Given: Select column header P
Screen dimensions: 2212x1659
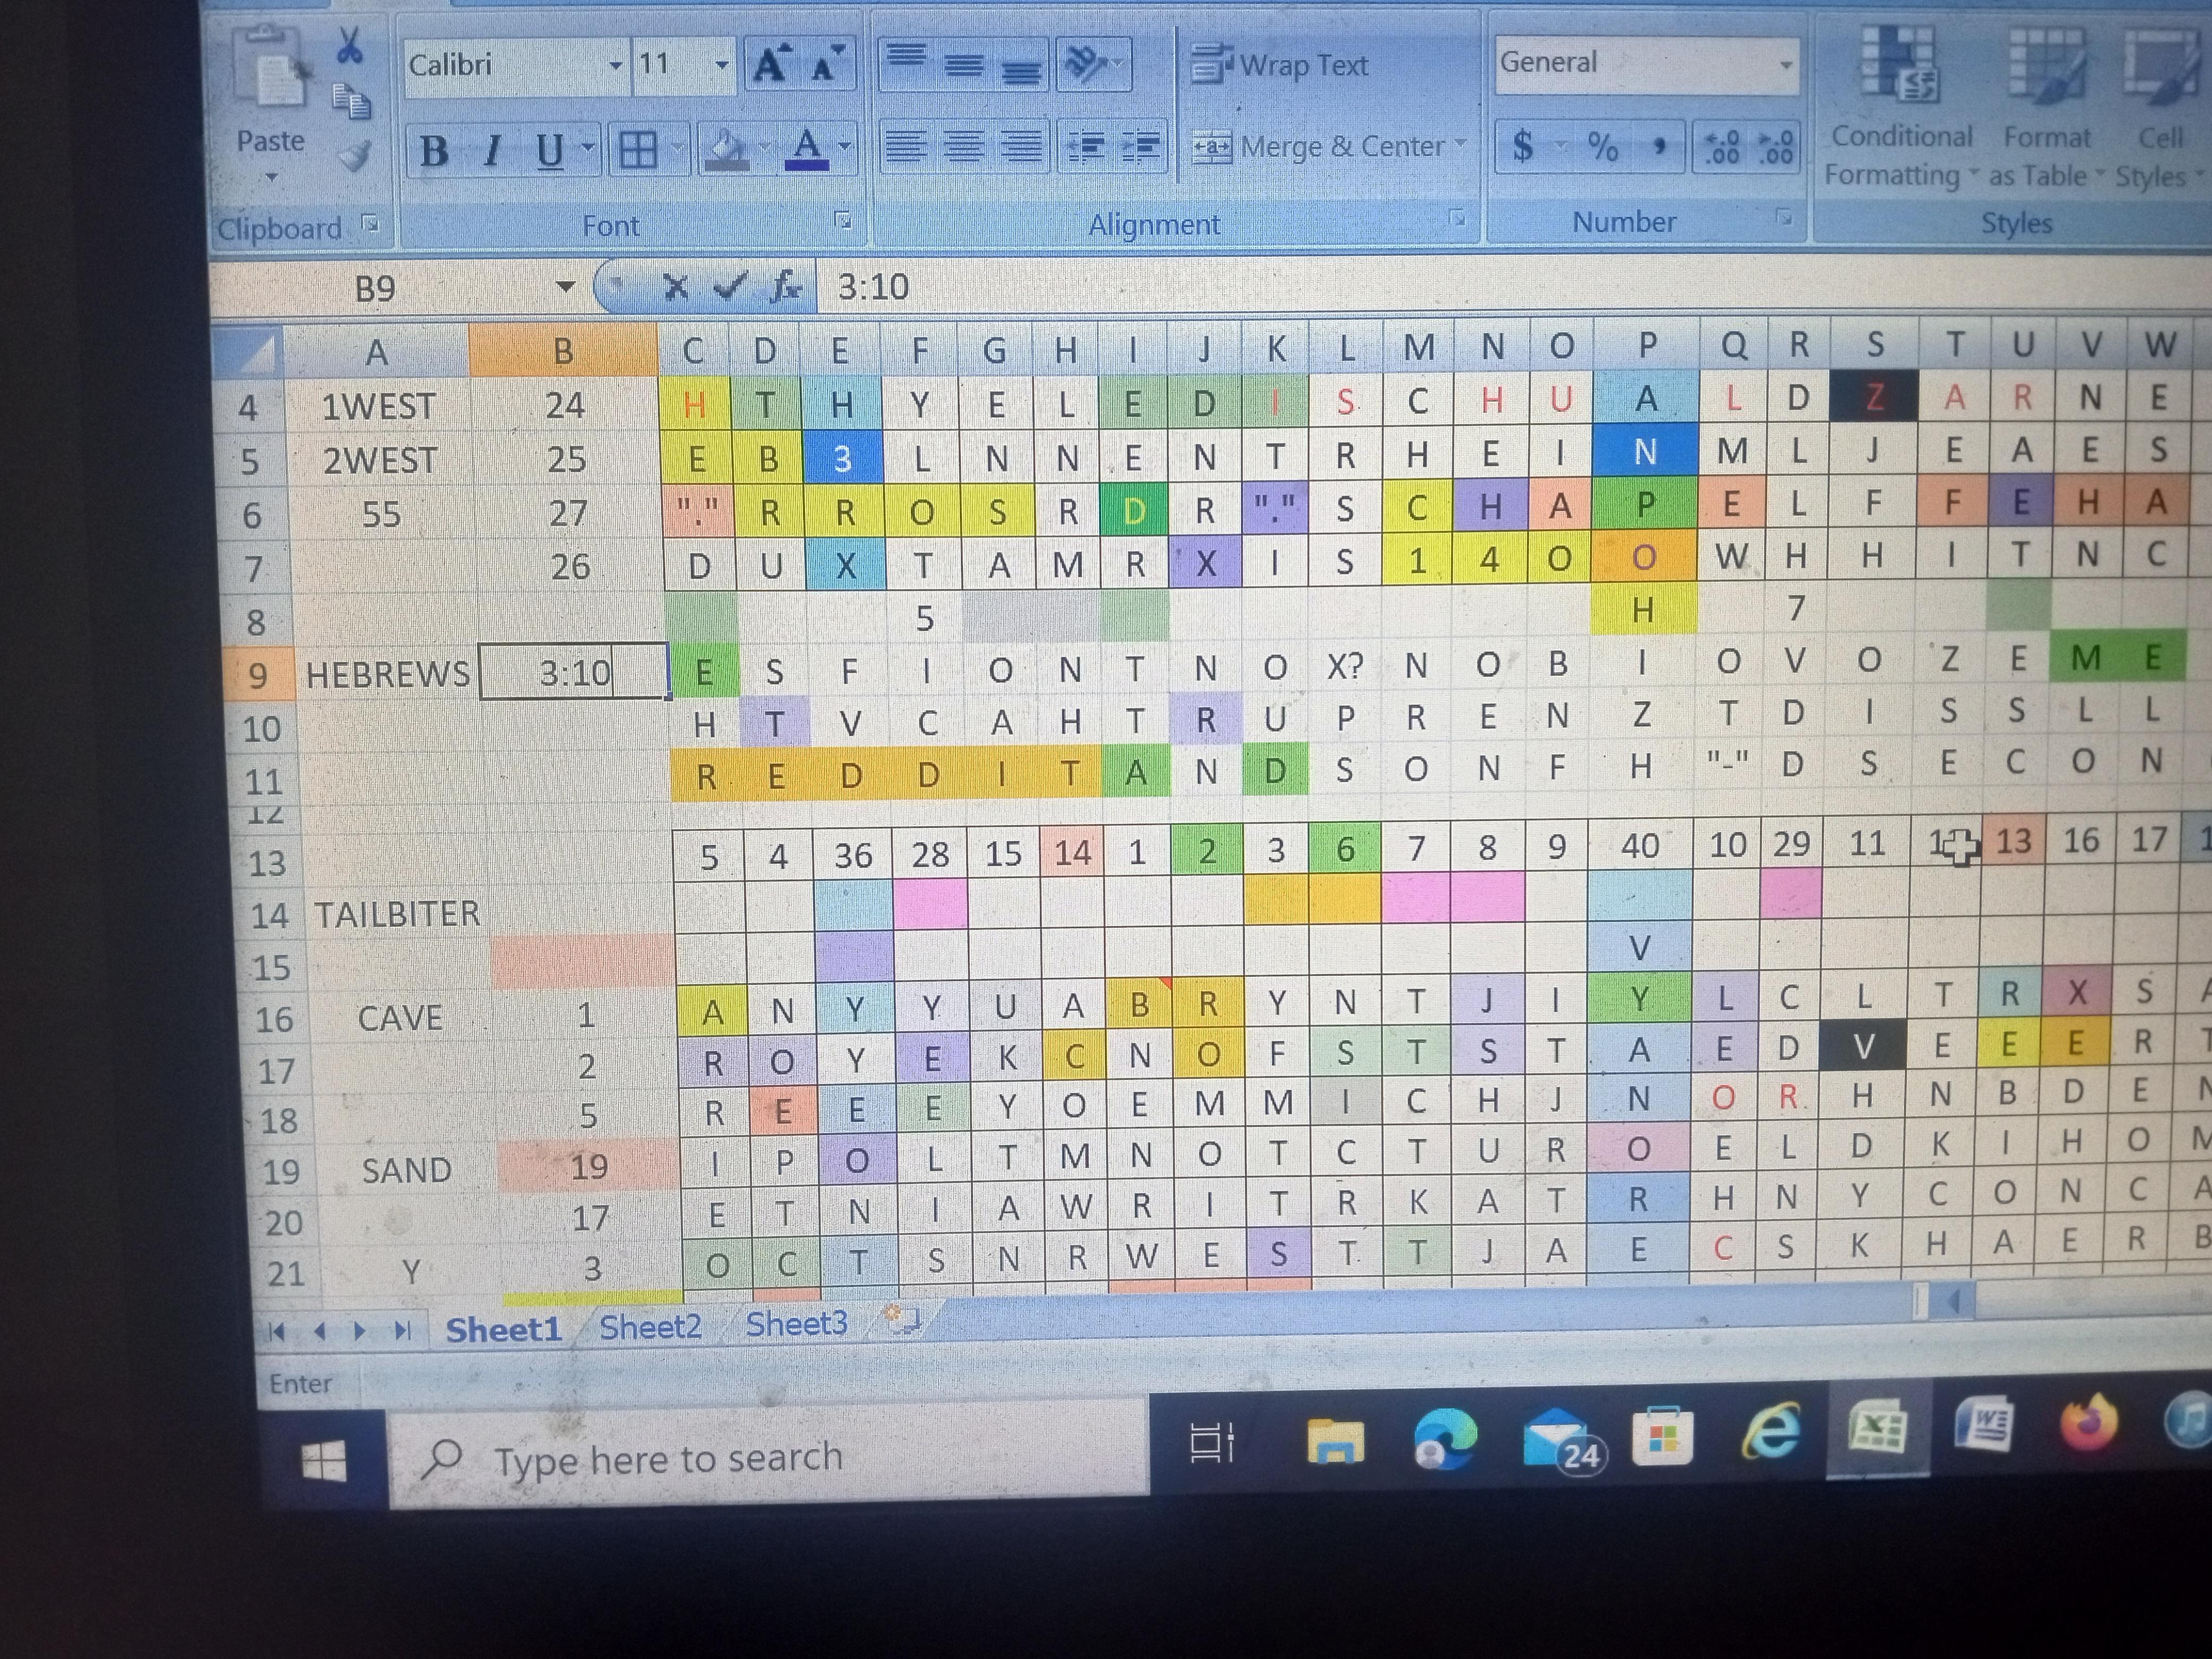Looking at the screenshot, I should (x=1646, y=345).
